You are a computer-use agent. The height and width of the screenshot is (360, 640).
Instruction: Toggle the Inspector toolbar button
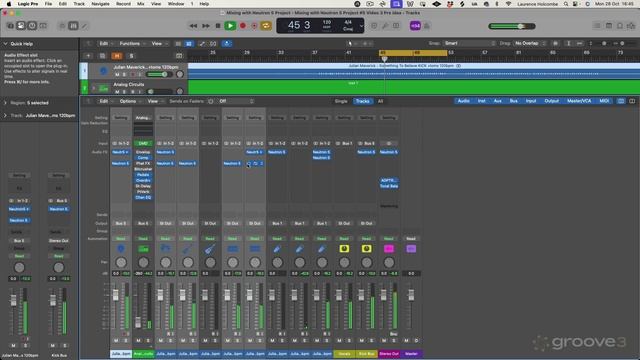(21, 26)
